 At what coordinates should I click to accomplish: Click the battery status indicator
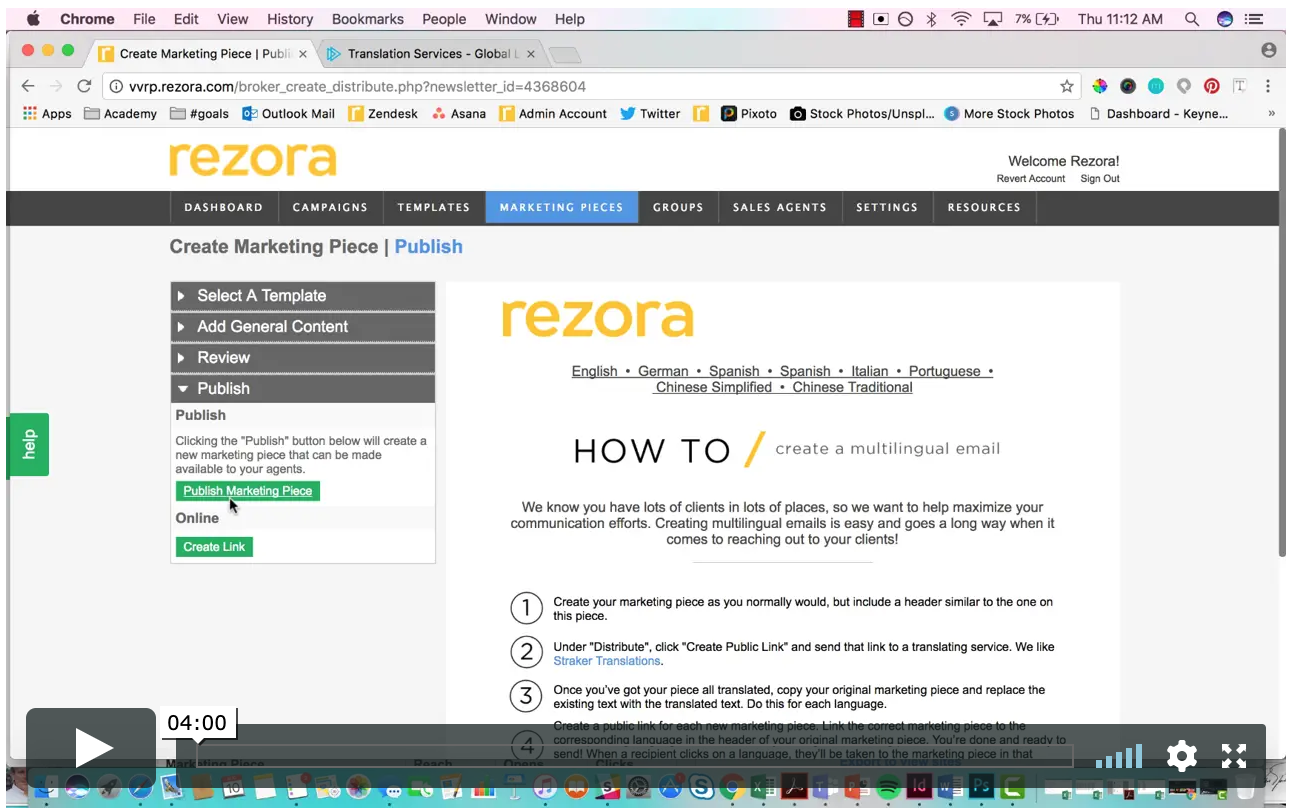coord(1036,19)
